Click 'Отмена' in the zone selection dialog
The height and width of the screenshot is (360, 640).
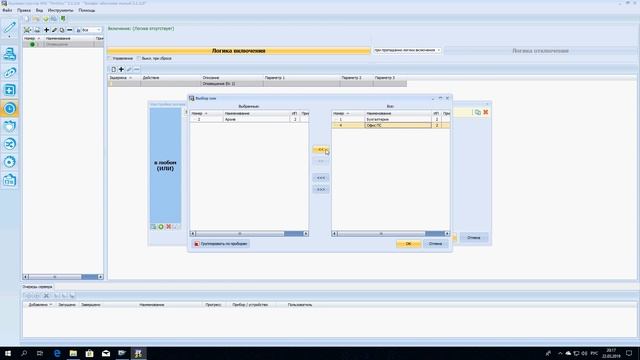tap(436, 244)
